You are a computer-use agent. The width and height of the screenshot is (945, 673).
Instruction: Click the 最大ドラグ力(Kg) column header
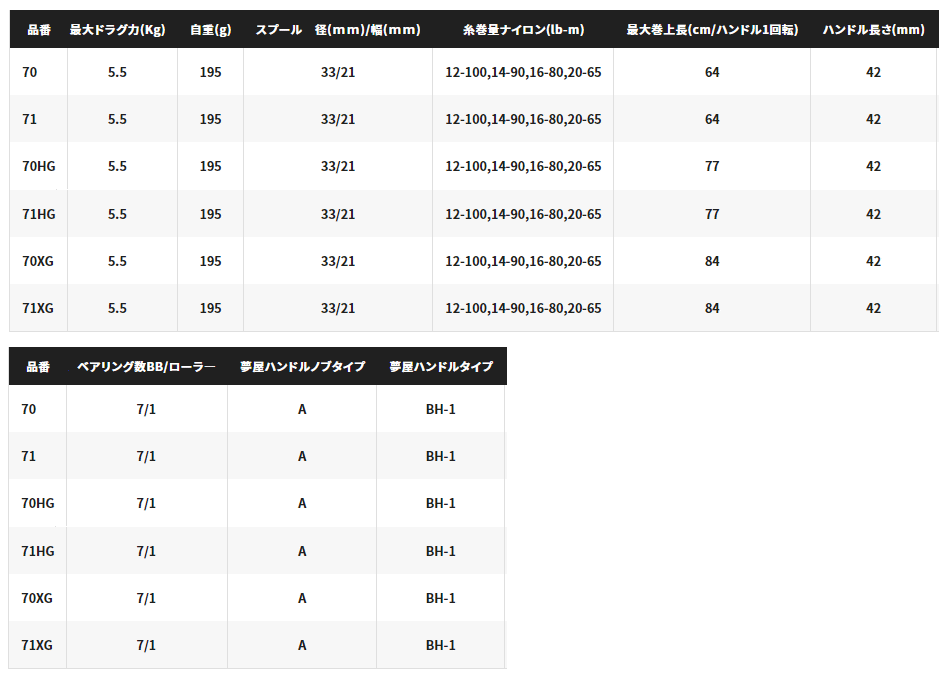[x=117, y=30]
